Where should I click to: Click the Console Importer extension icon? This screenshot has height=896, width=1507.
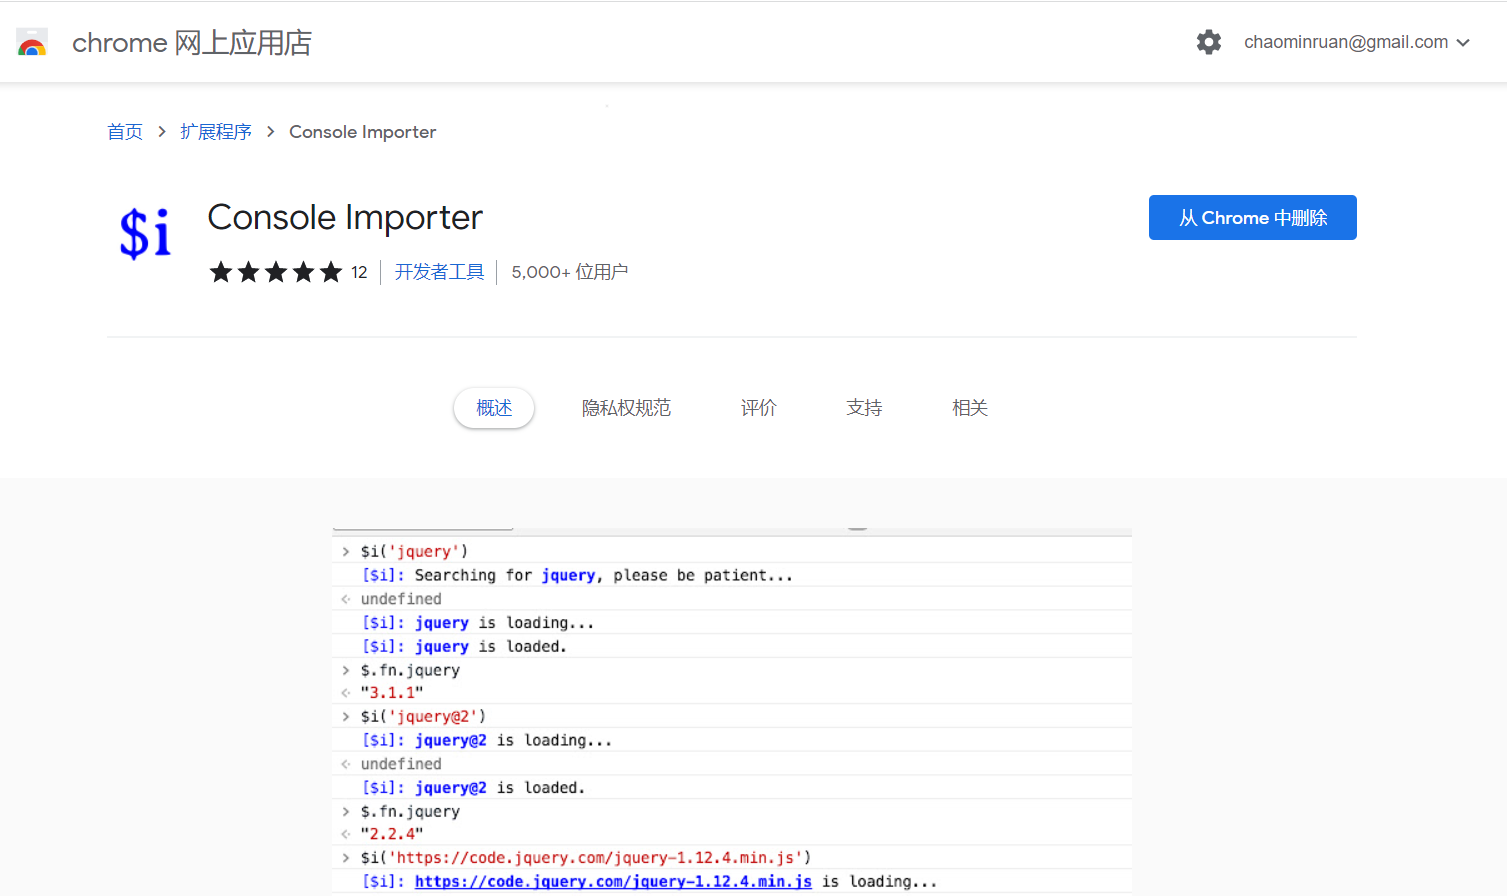tap(145, 233)
